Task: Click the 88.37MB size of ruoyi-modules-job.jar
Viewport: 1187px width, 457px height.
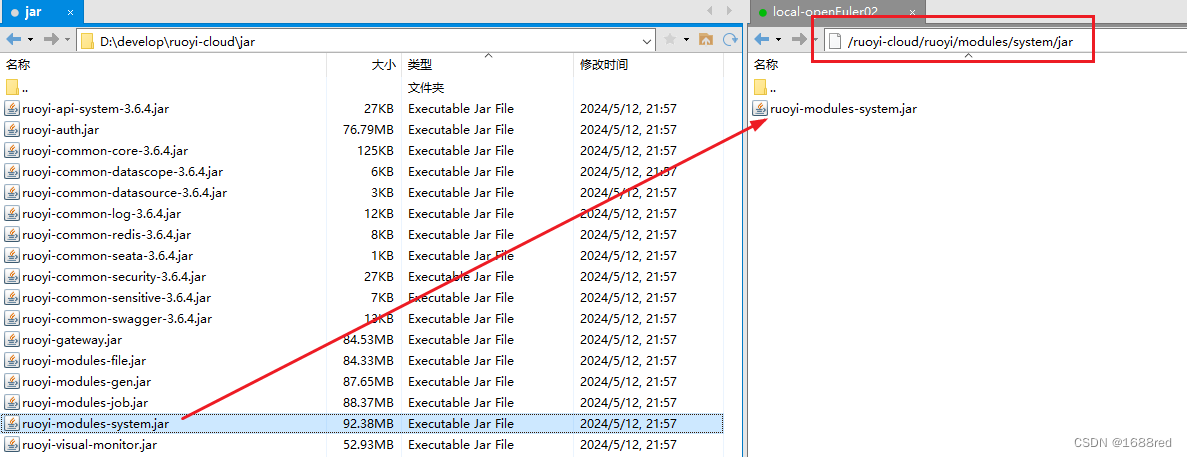Action: 368,403
